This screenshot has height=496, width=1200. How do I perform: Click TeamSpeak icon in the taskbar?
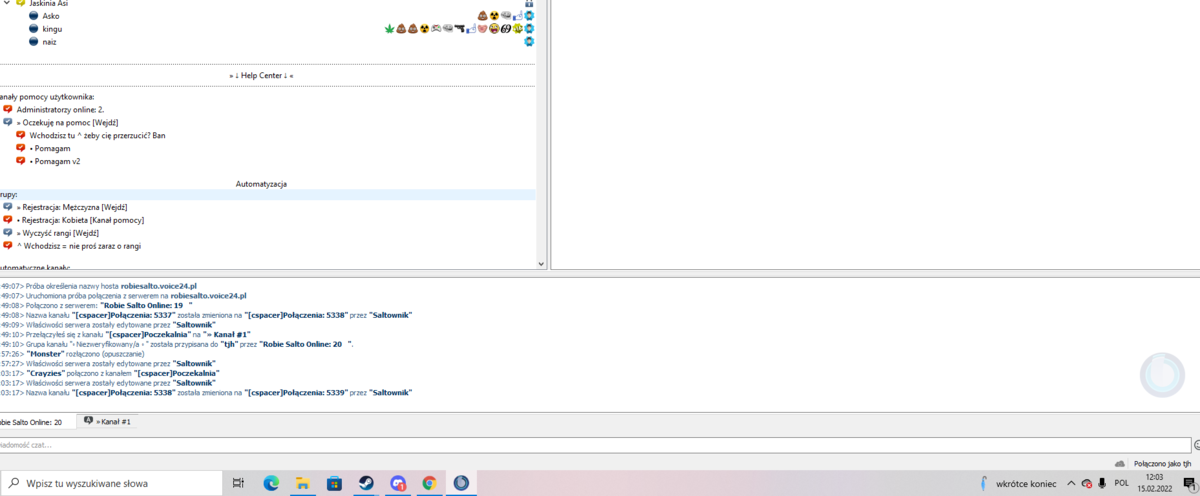[x=461, y=483]
